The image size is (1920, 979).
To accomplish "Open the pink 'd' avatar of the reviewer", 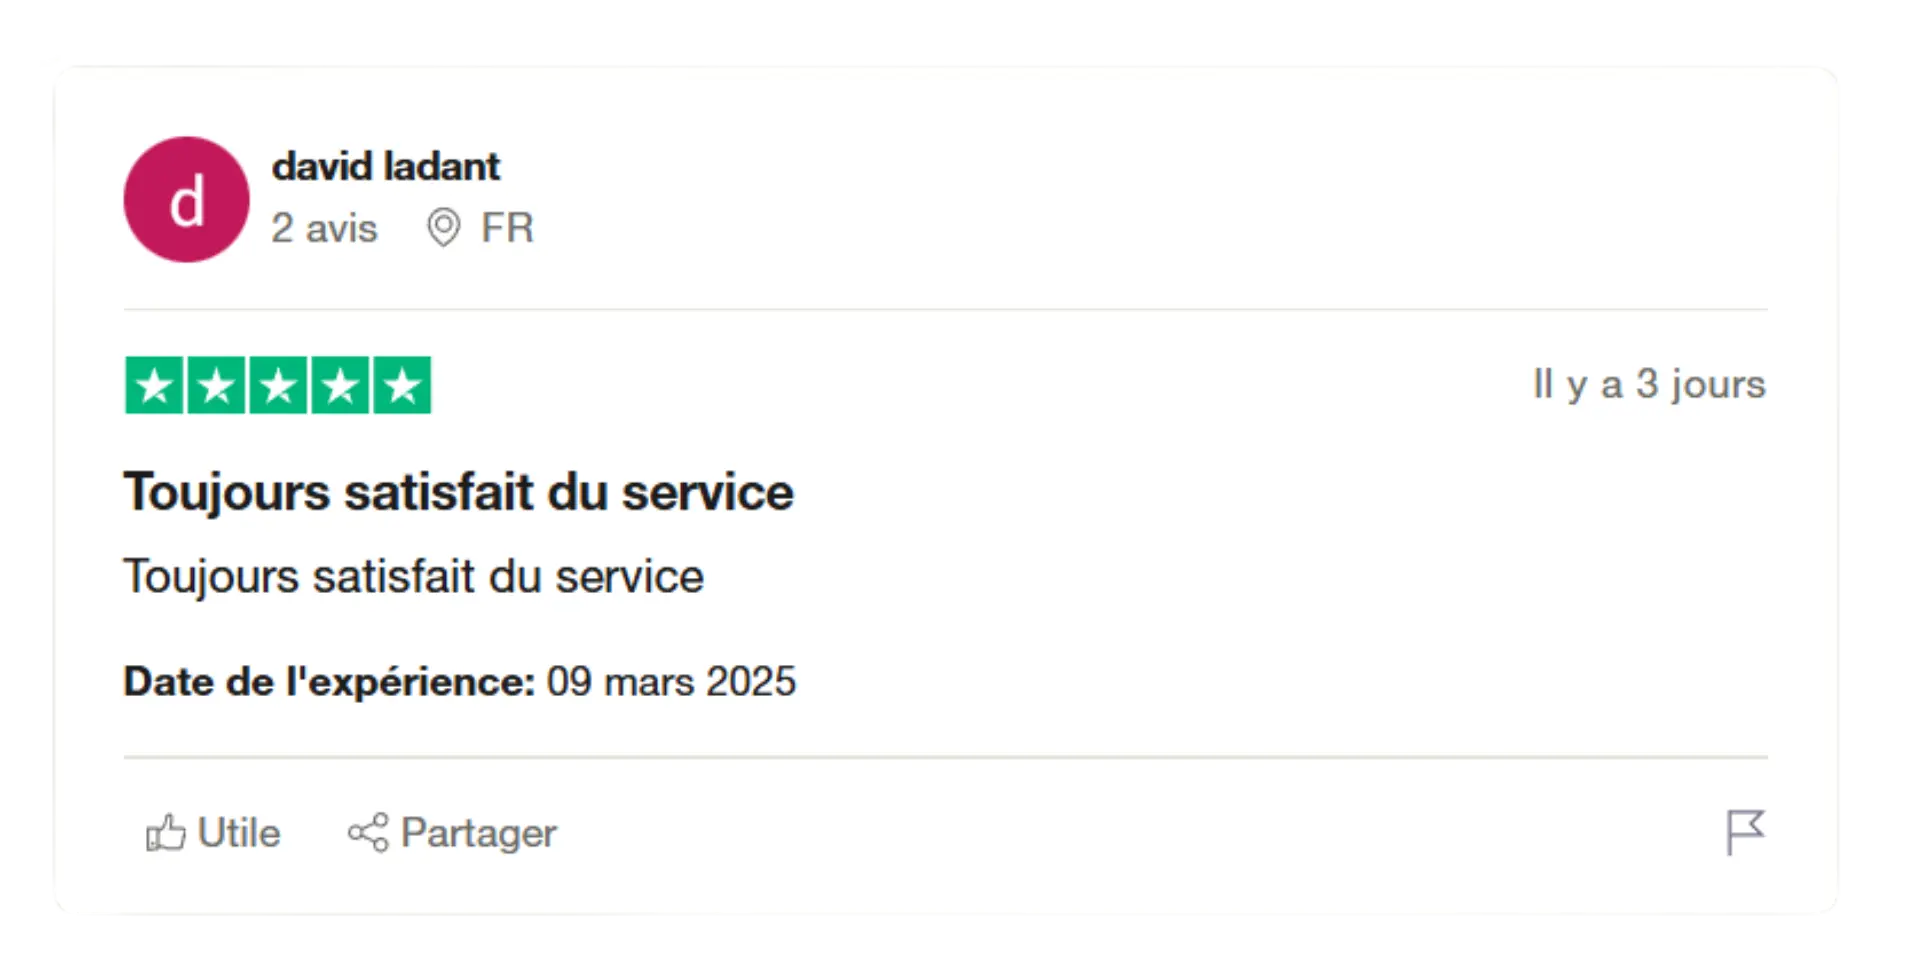I will click(x=186, y=200).
